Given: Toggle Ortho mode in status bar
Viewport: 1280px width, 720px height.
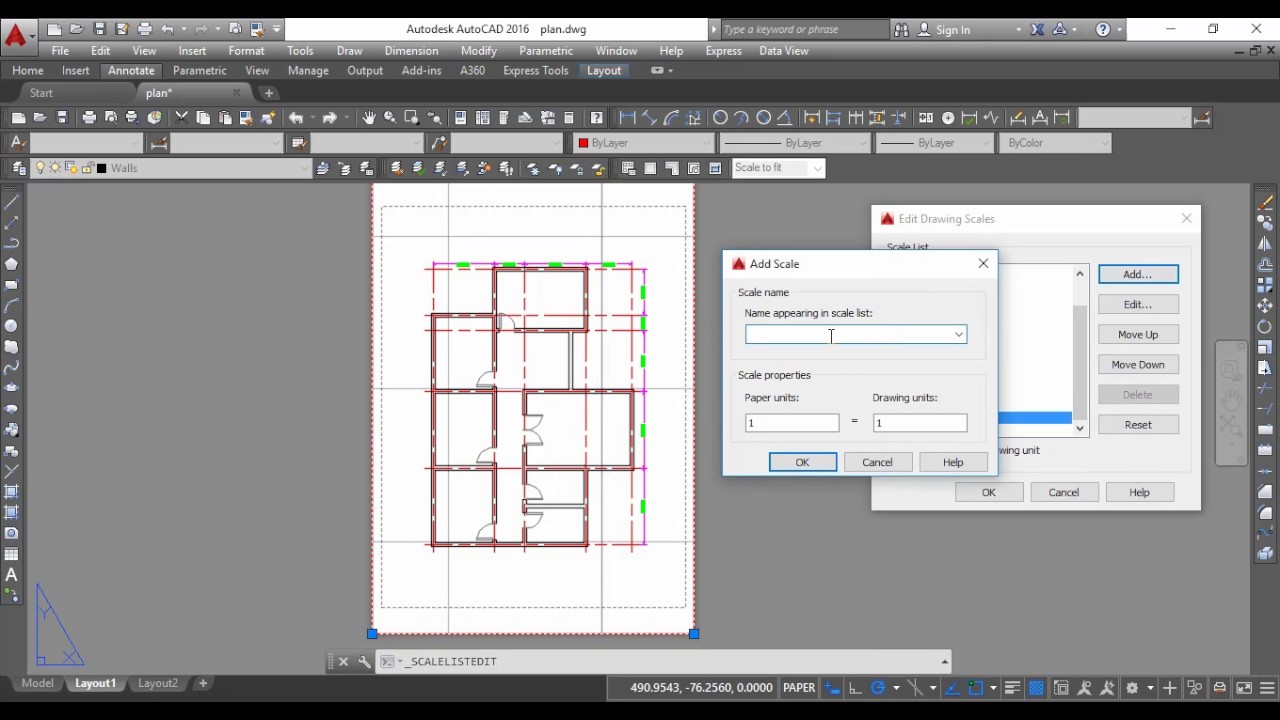Looking at the screenshot, I should pyautogui.click(x=855, y=688).
